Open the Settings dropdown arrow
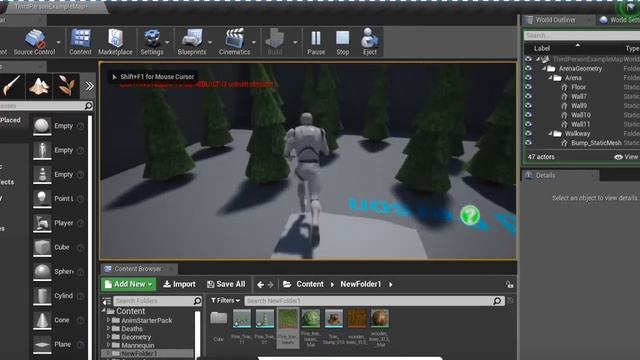The image size is (640, 360). 167,42
